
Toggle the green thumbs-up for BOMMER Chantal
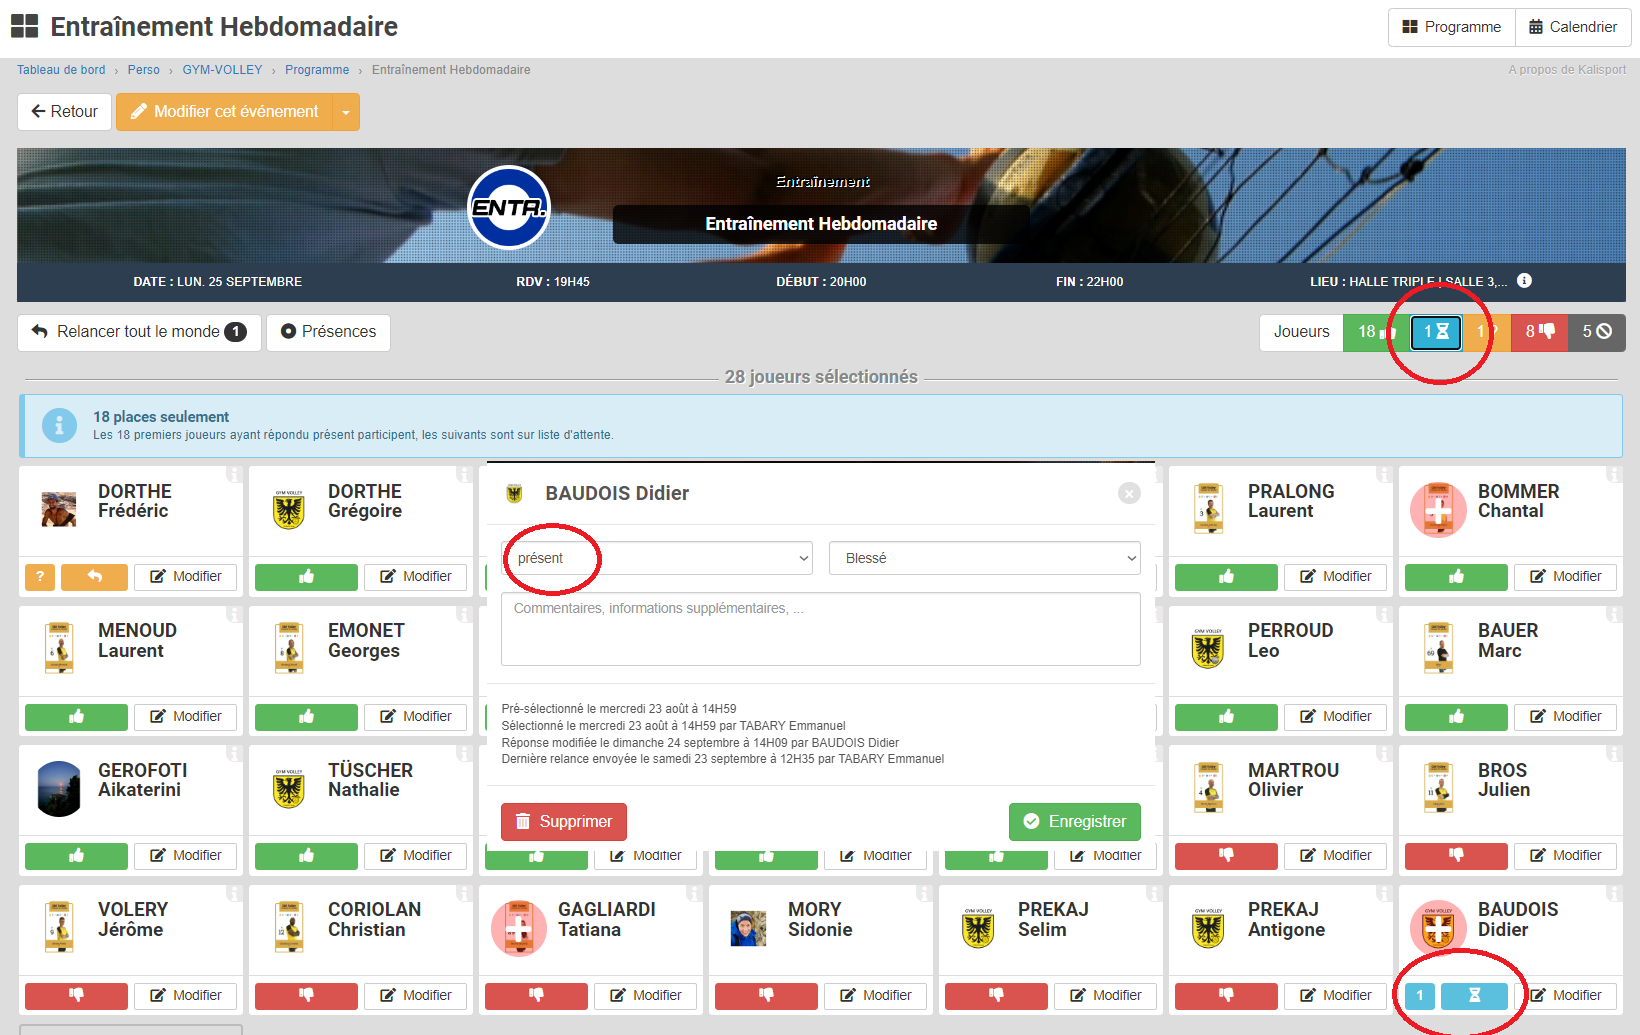pyautogui.click(x=1455, y=577)
